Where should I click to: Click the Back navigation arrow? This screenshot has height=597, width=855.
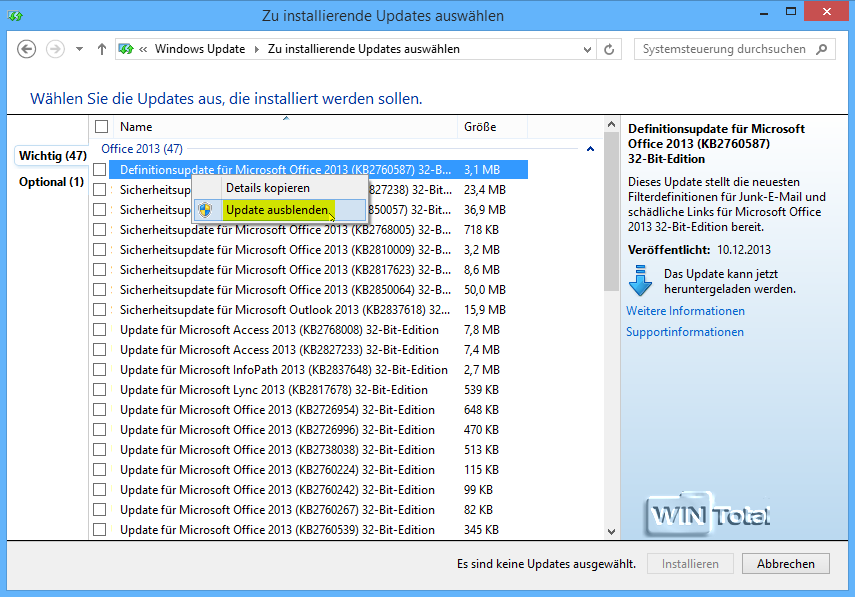click(x=26, y=49)
